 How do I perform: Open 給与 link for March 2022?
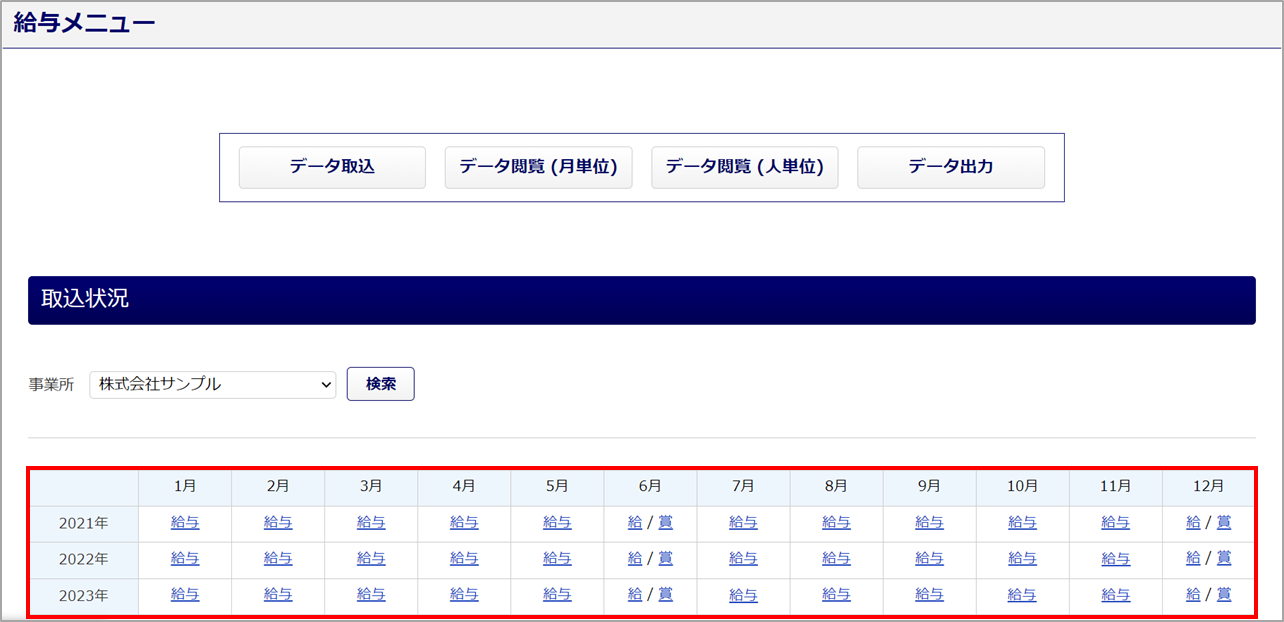[371, 558]
